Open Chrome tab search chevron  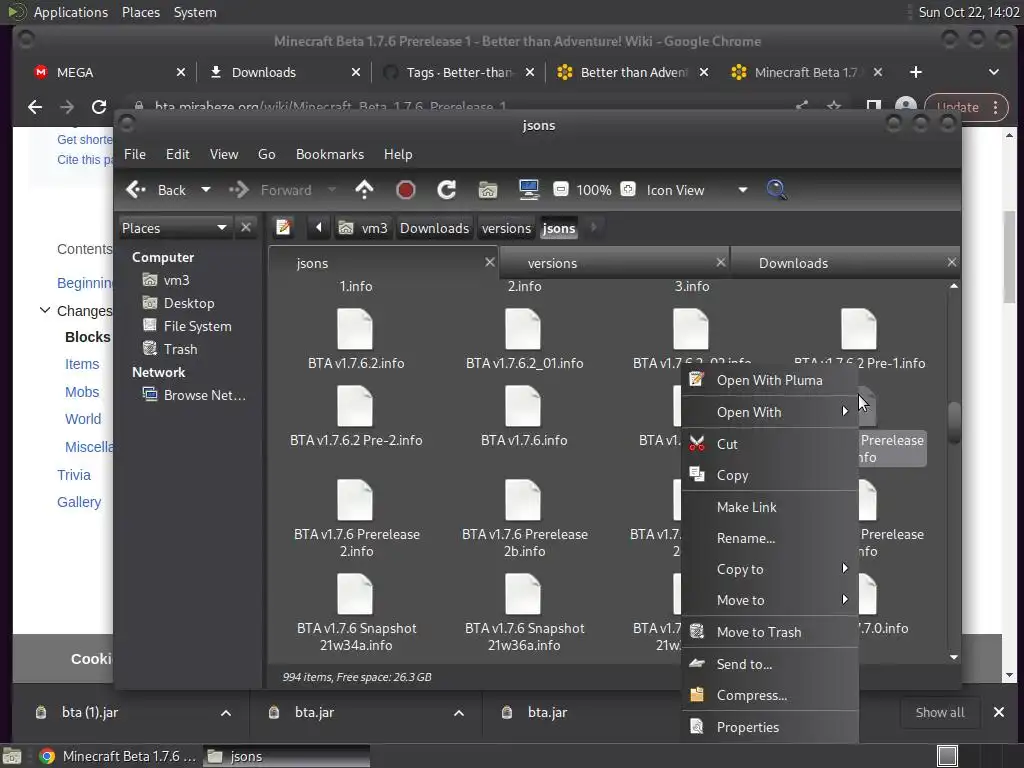coord(993,72)
